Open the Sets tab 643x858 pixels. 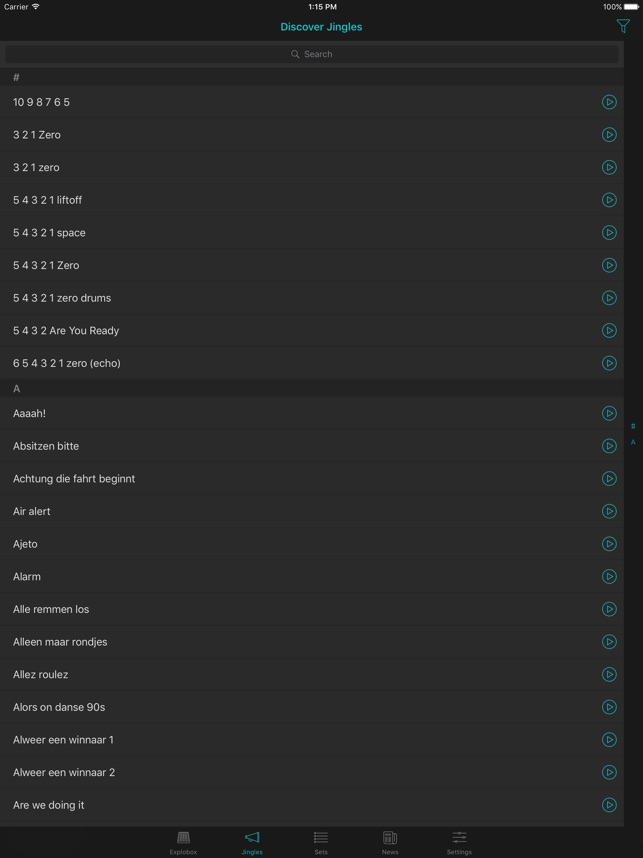(321, 843)
